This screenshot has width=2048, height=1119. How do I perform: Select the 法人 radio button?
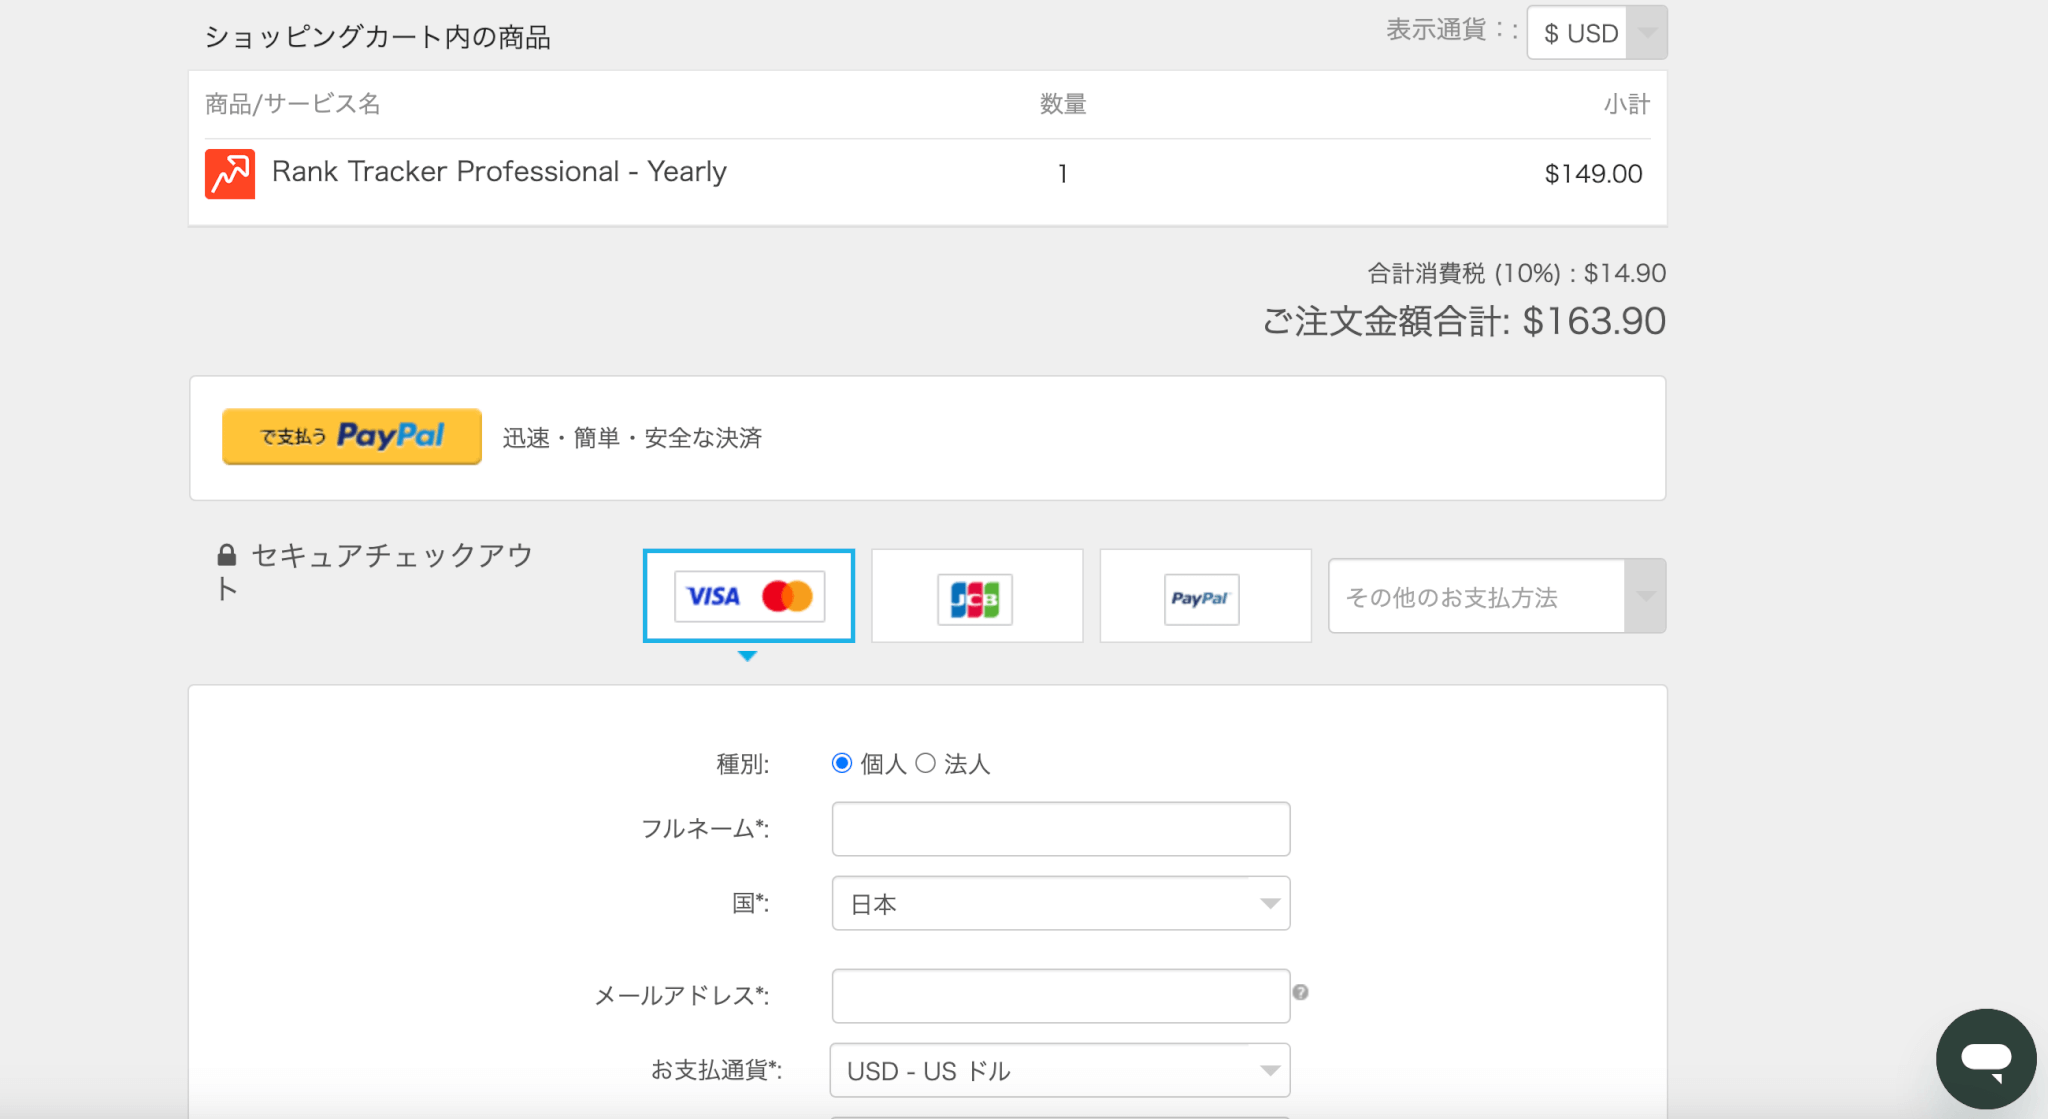tap(926, 763)
